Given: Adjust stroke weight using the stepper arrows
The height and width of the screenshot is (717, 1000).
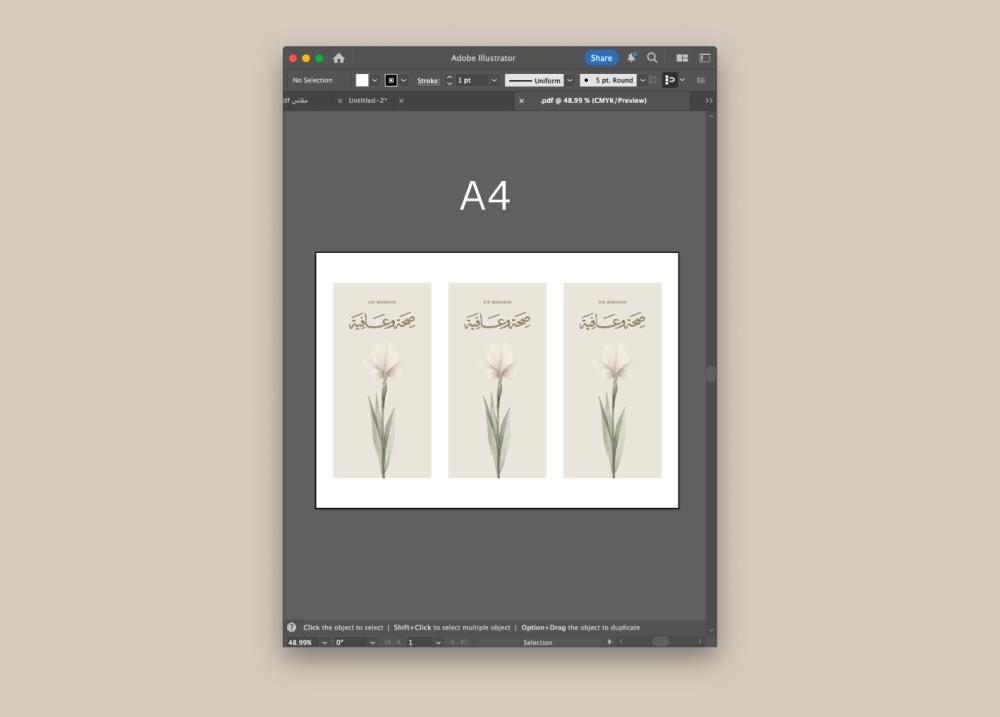Looking at the screenshot, I should (449, 80).
